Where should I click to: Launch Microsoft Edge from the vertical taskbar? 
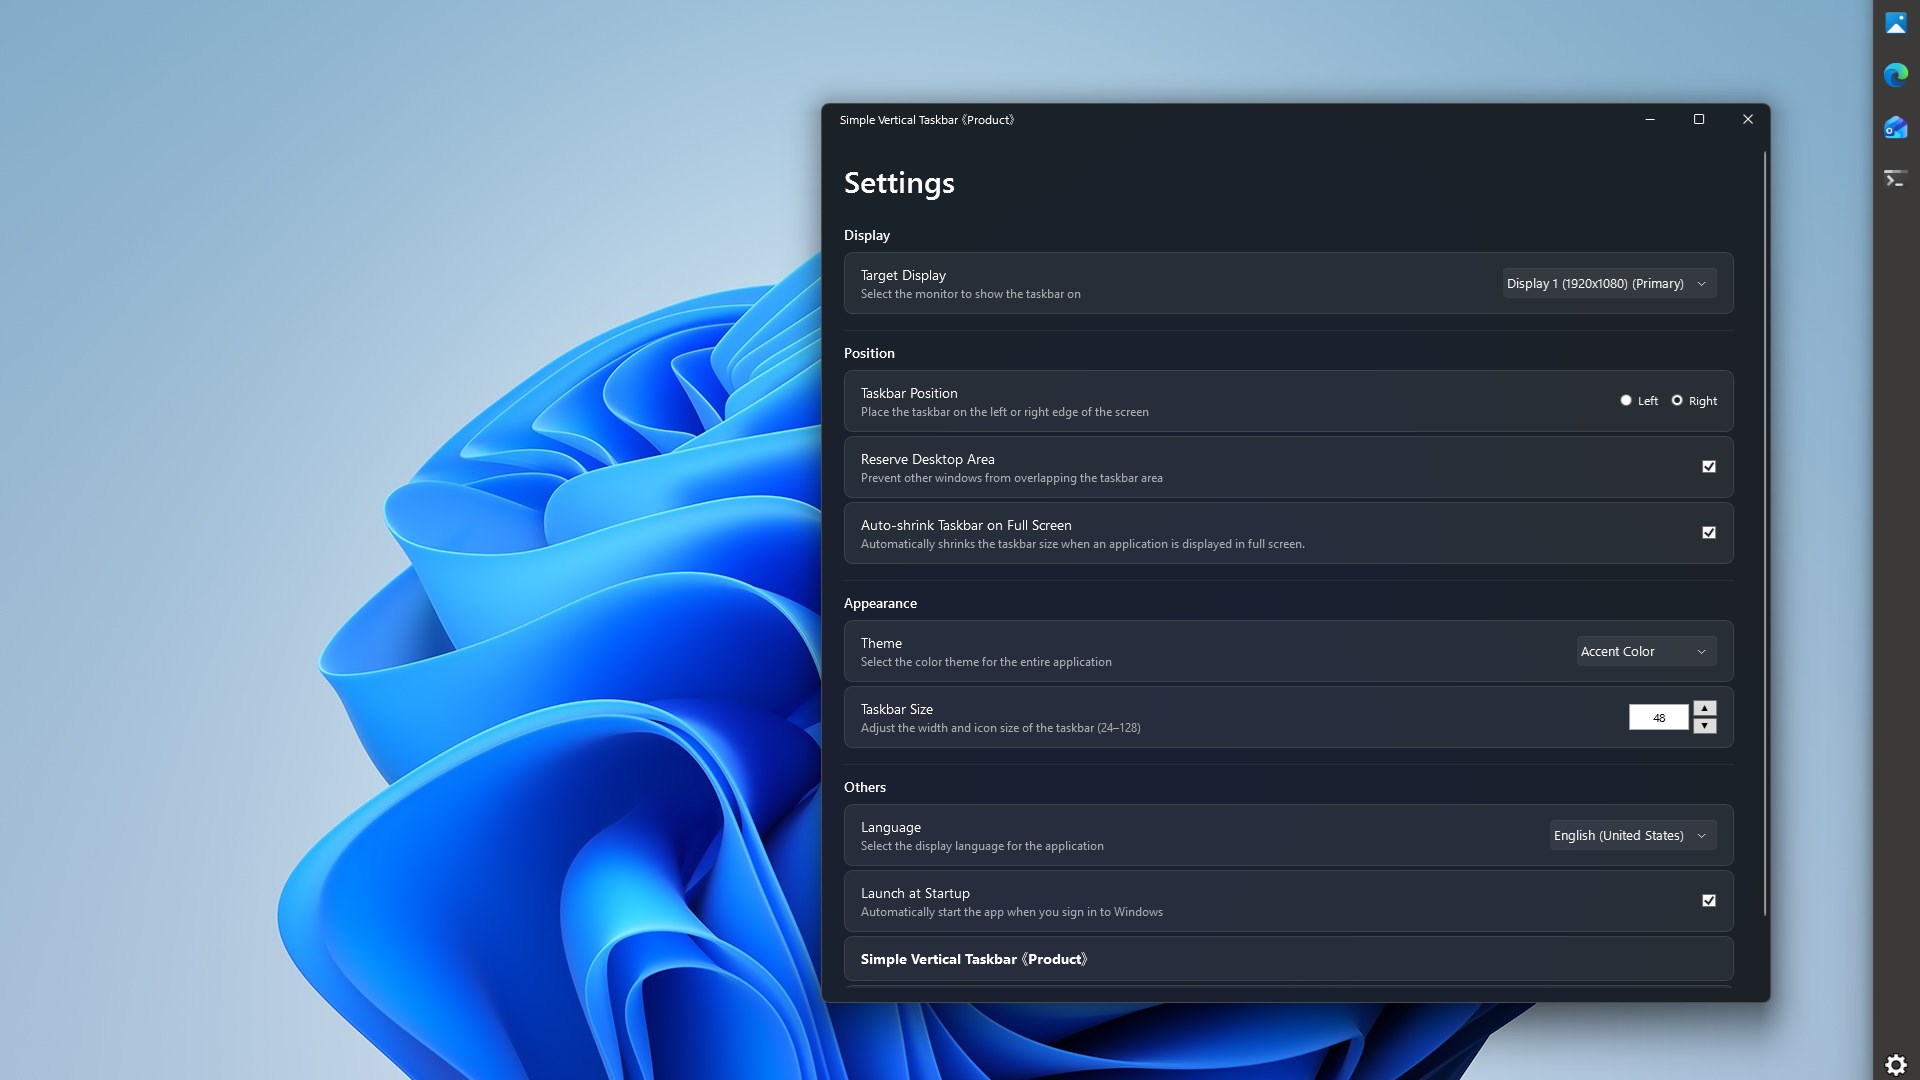(1896, 75)
